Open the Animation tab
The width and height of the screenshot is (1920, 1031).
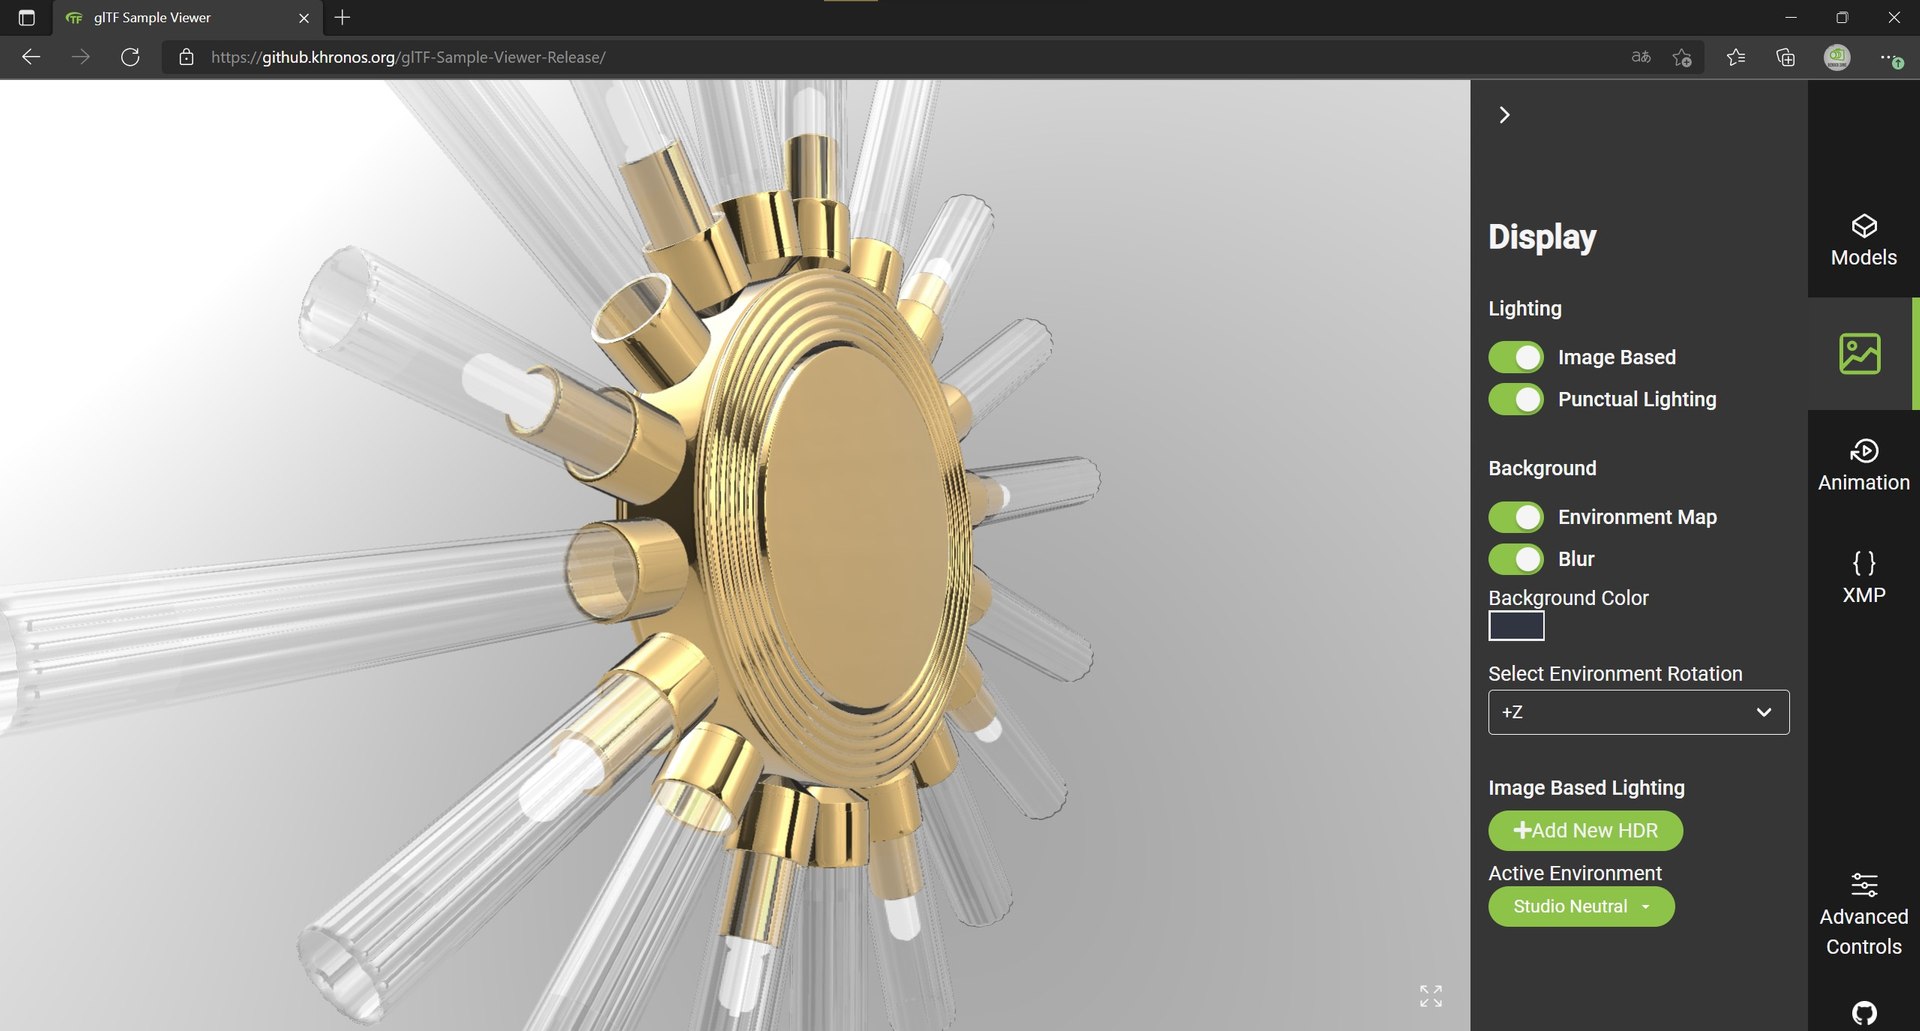[1863, 465]
